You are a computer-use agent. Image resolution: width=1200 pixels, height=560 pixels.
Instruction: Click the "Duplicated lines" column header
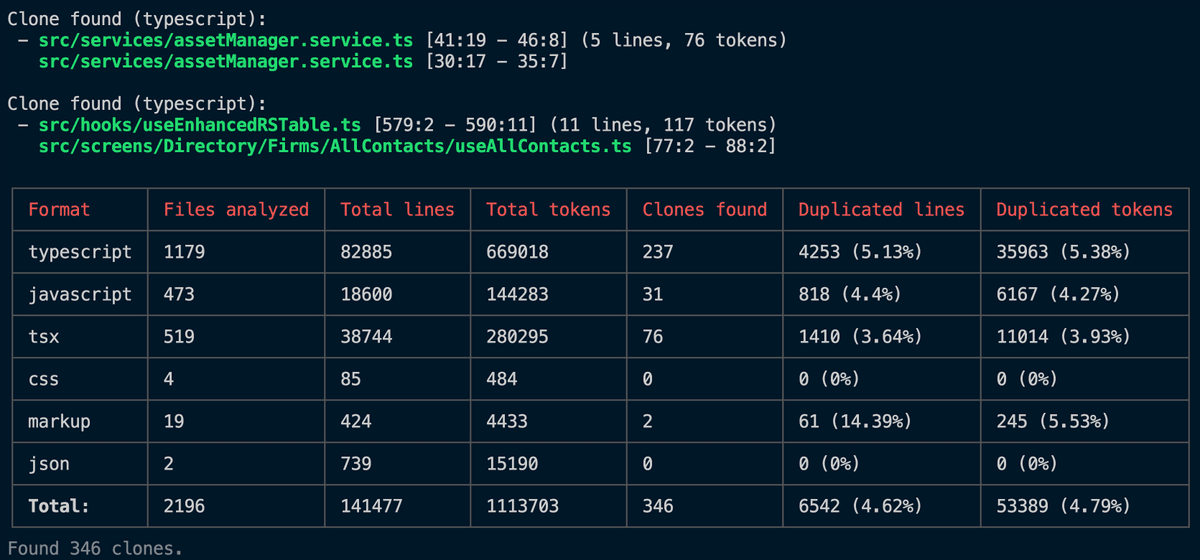pos(881,209)
